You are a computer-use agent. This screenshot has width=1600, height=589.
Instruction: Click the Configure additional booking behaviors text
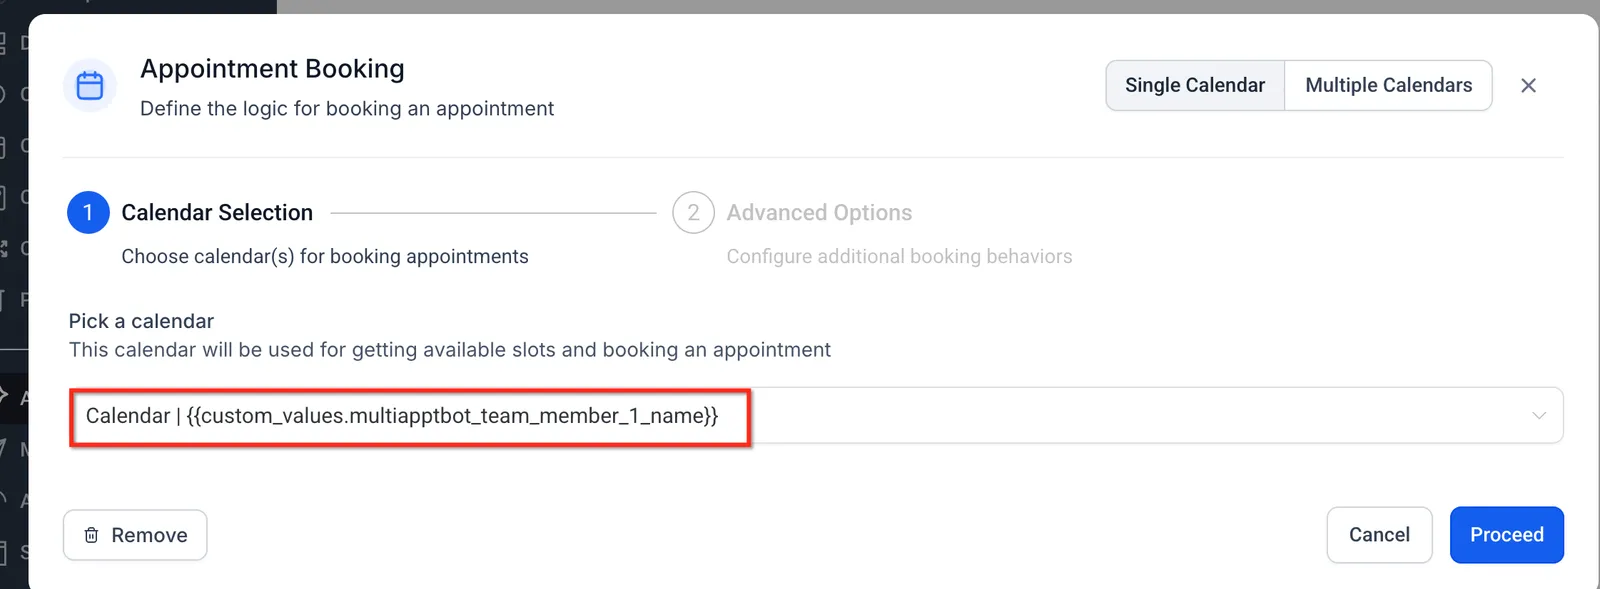[899, 257]
